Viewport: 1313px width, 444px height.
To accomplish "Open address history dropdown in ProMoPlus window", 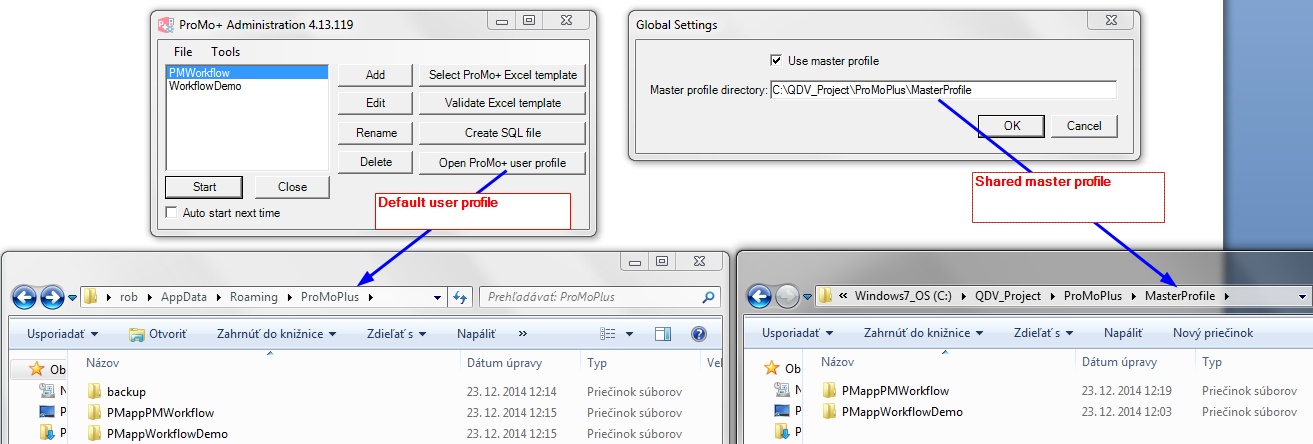I will point(438,297).
